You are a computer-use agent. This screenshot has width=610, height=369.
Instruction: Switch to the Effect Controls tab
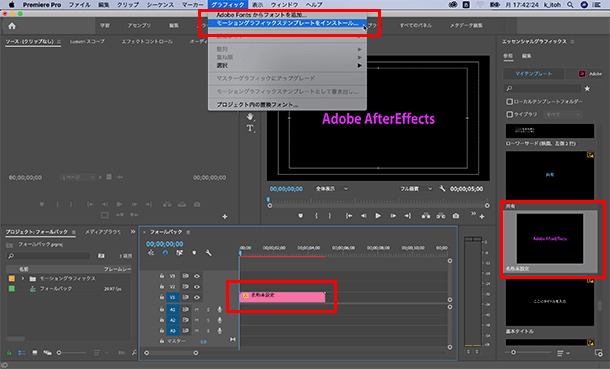pyautogui.click(x=147, y=41)
